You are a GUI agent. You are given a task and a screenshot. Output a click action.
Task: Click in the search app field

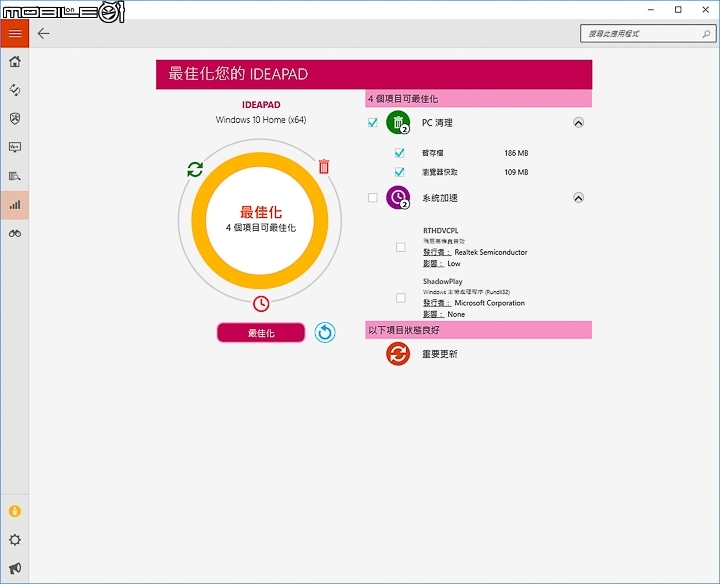tap(647, 34)
